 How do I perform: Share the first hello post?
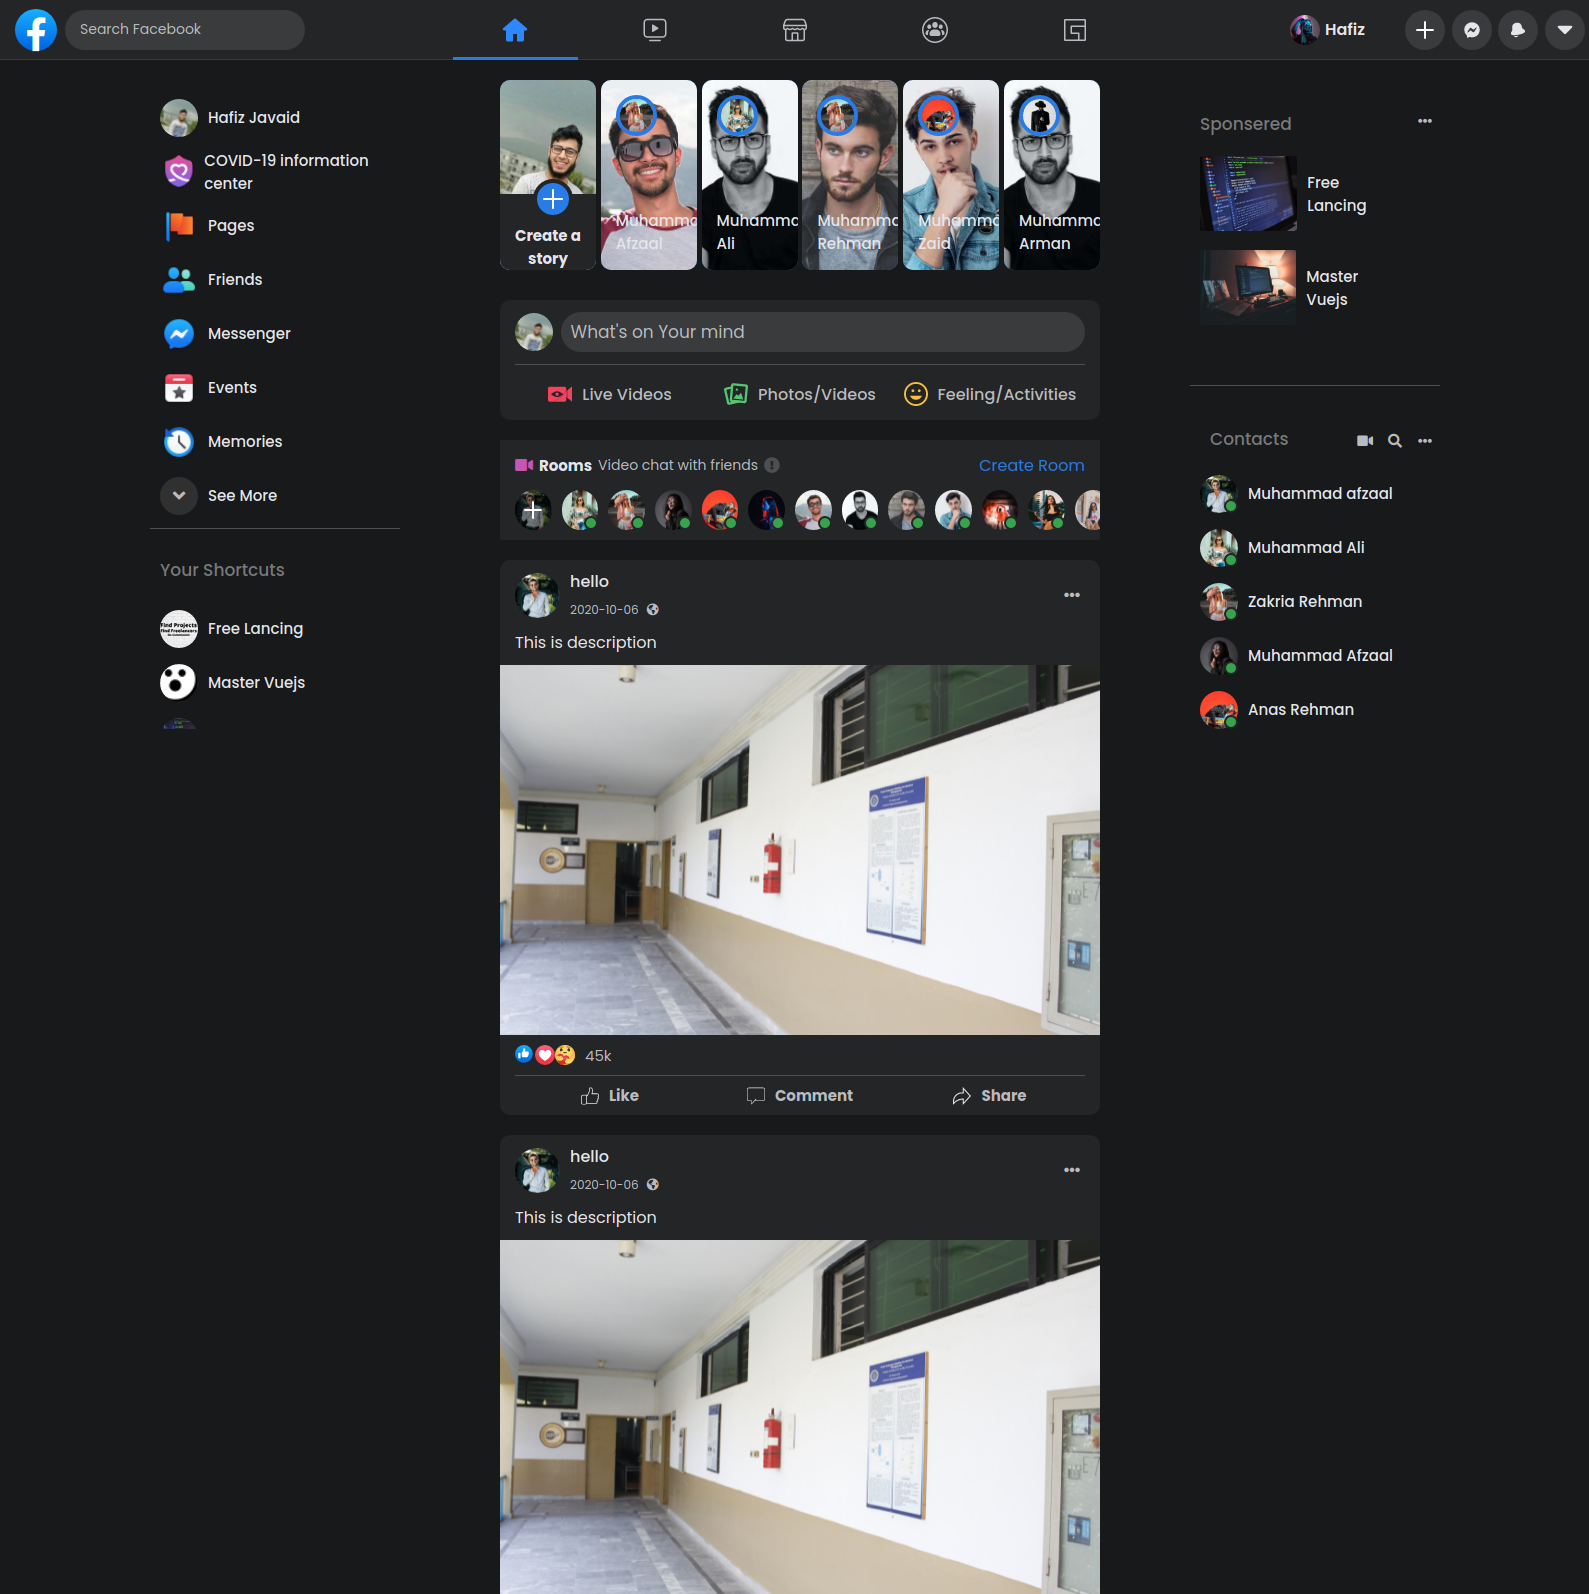tap(989, 1096)
